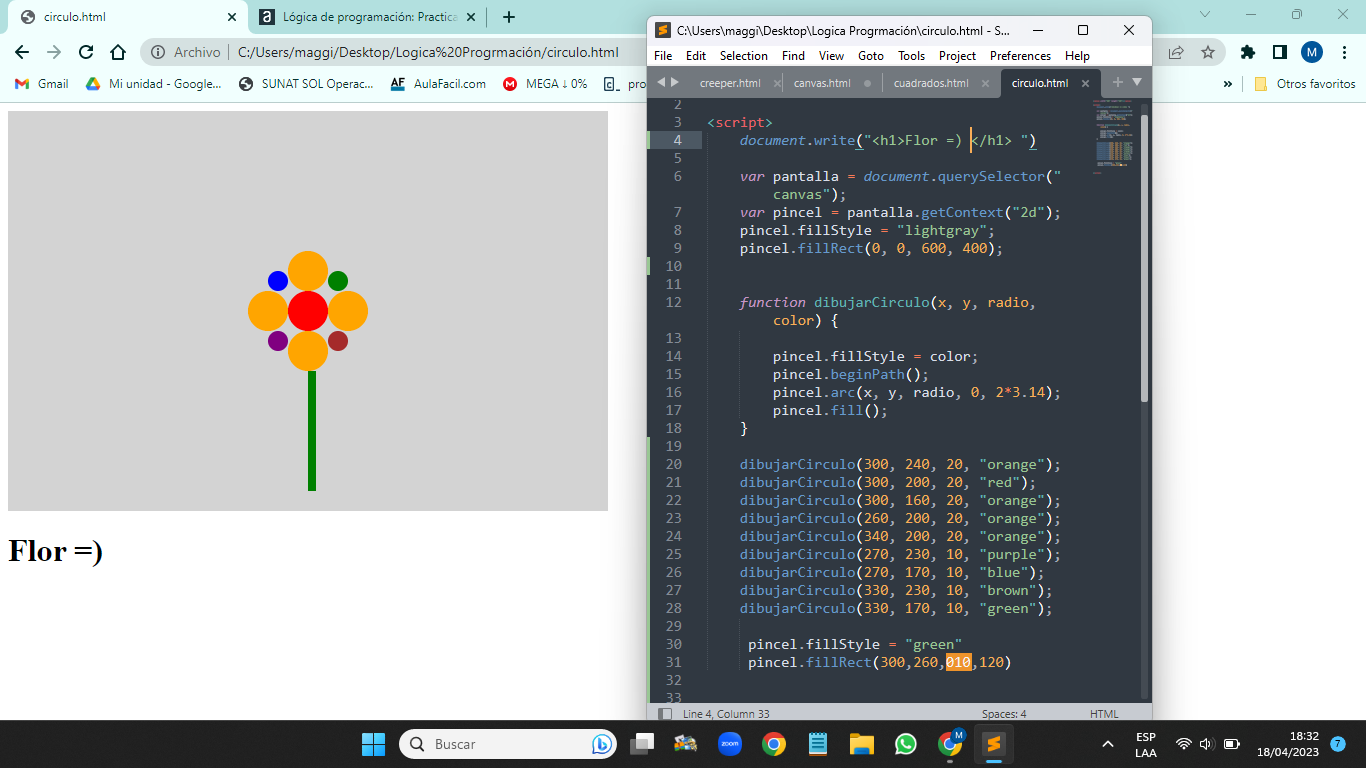The width and height of the screenshot is (1366, 768).
Task: Reload the circulo.html page in Chrome
Action: (86, 52)
